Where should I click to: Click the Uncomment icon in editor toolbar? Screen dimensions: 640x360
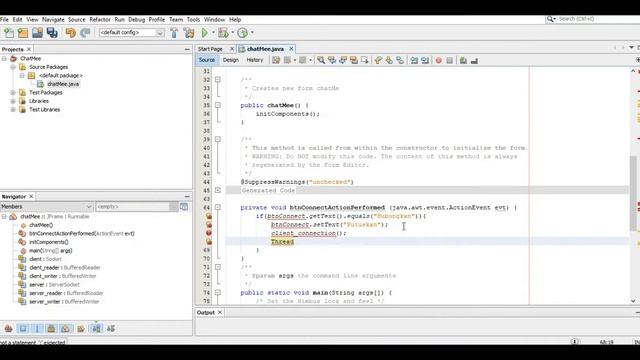474,60
